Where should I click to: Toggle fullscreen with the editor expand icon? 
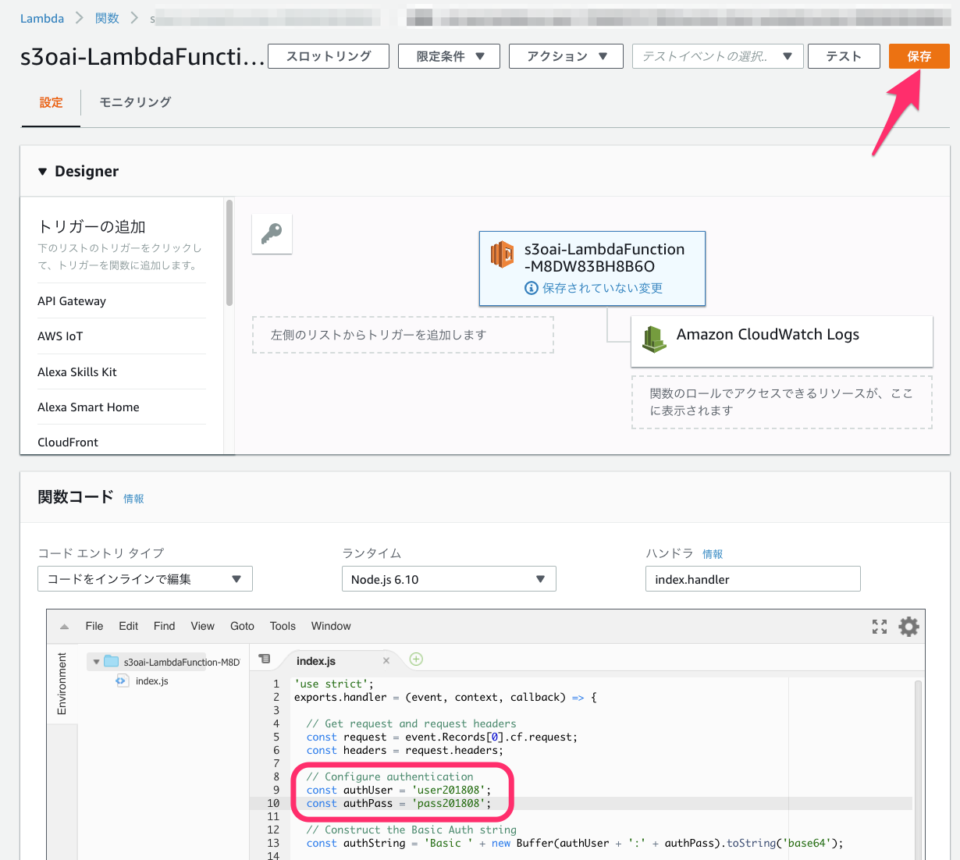(879, 626)
